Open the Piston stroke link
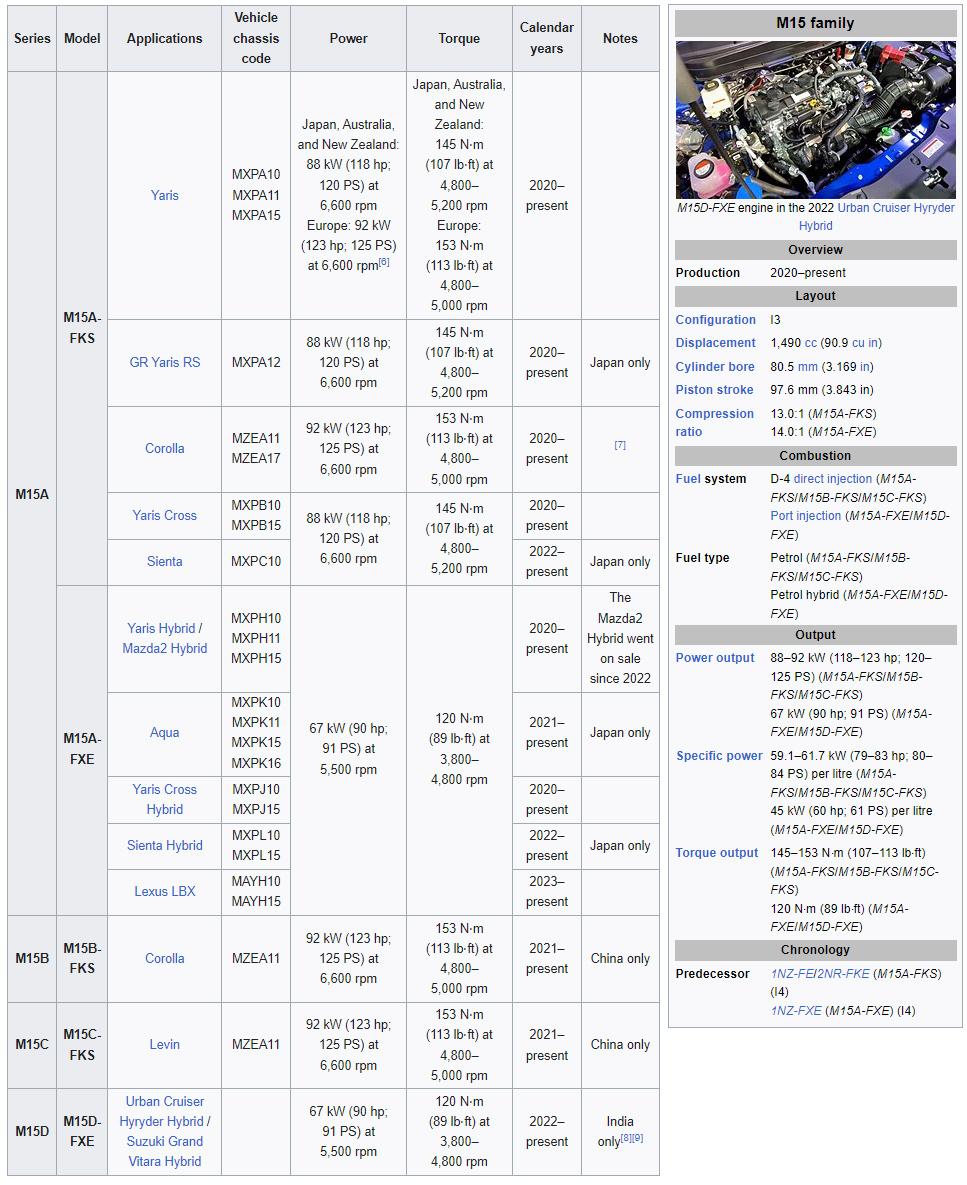Image resolution: width=967 pixels, height=1185 pixels. [714, 390]
